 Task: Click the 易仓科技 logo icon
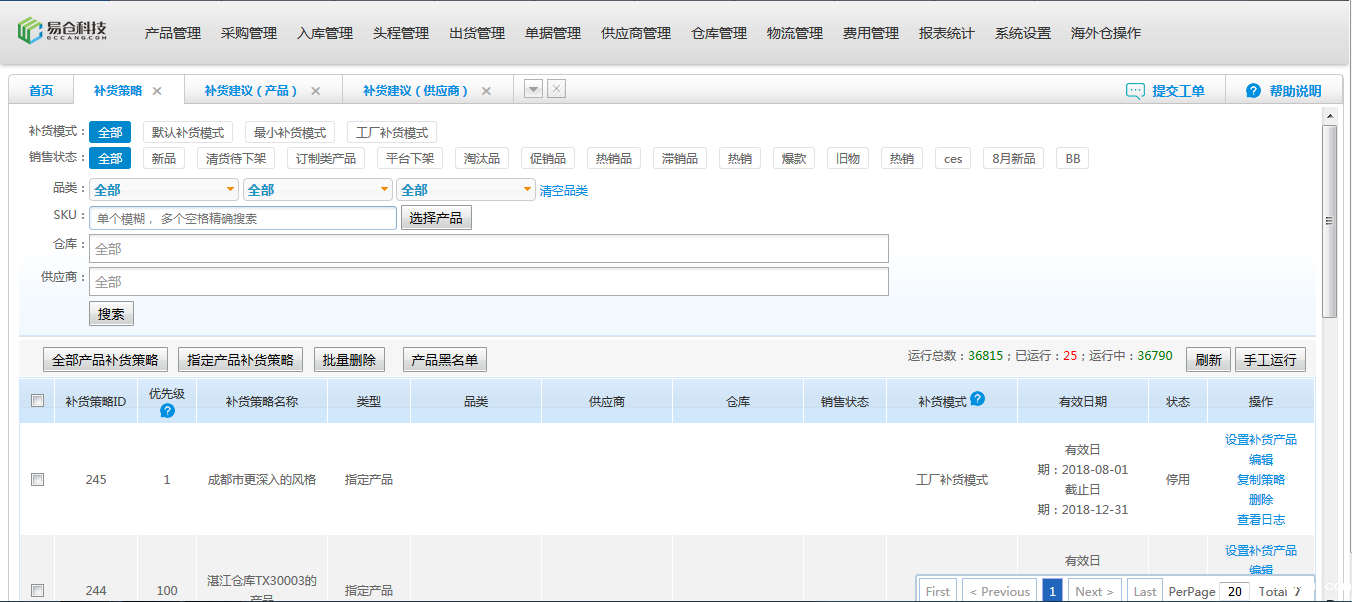[30, 31]
